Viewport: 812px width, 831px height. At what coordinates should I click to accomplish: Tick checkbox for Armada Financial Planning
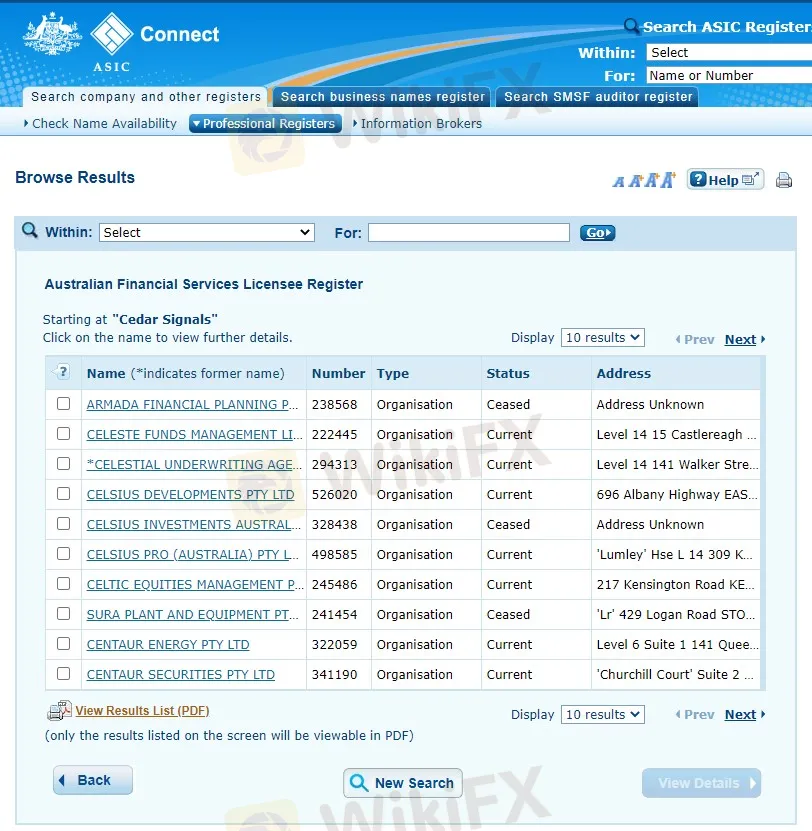pyautogui.click(x=64, y=404)
